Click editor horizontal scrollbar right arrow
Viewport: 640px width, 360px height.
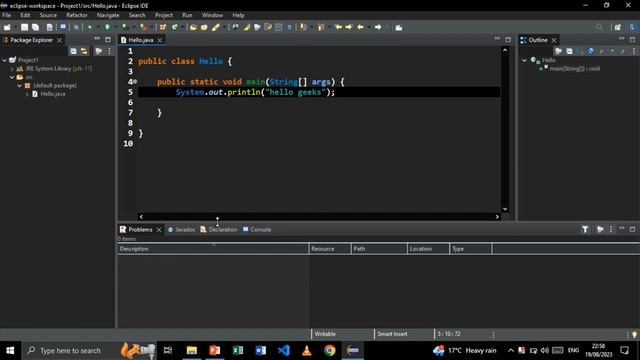pos(497,217)
